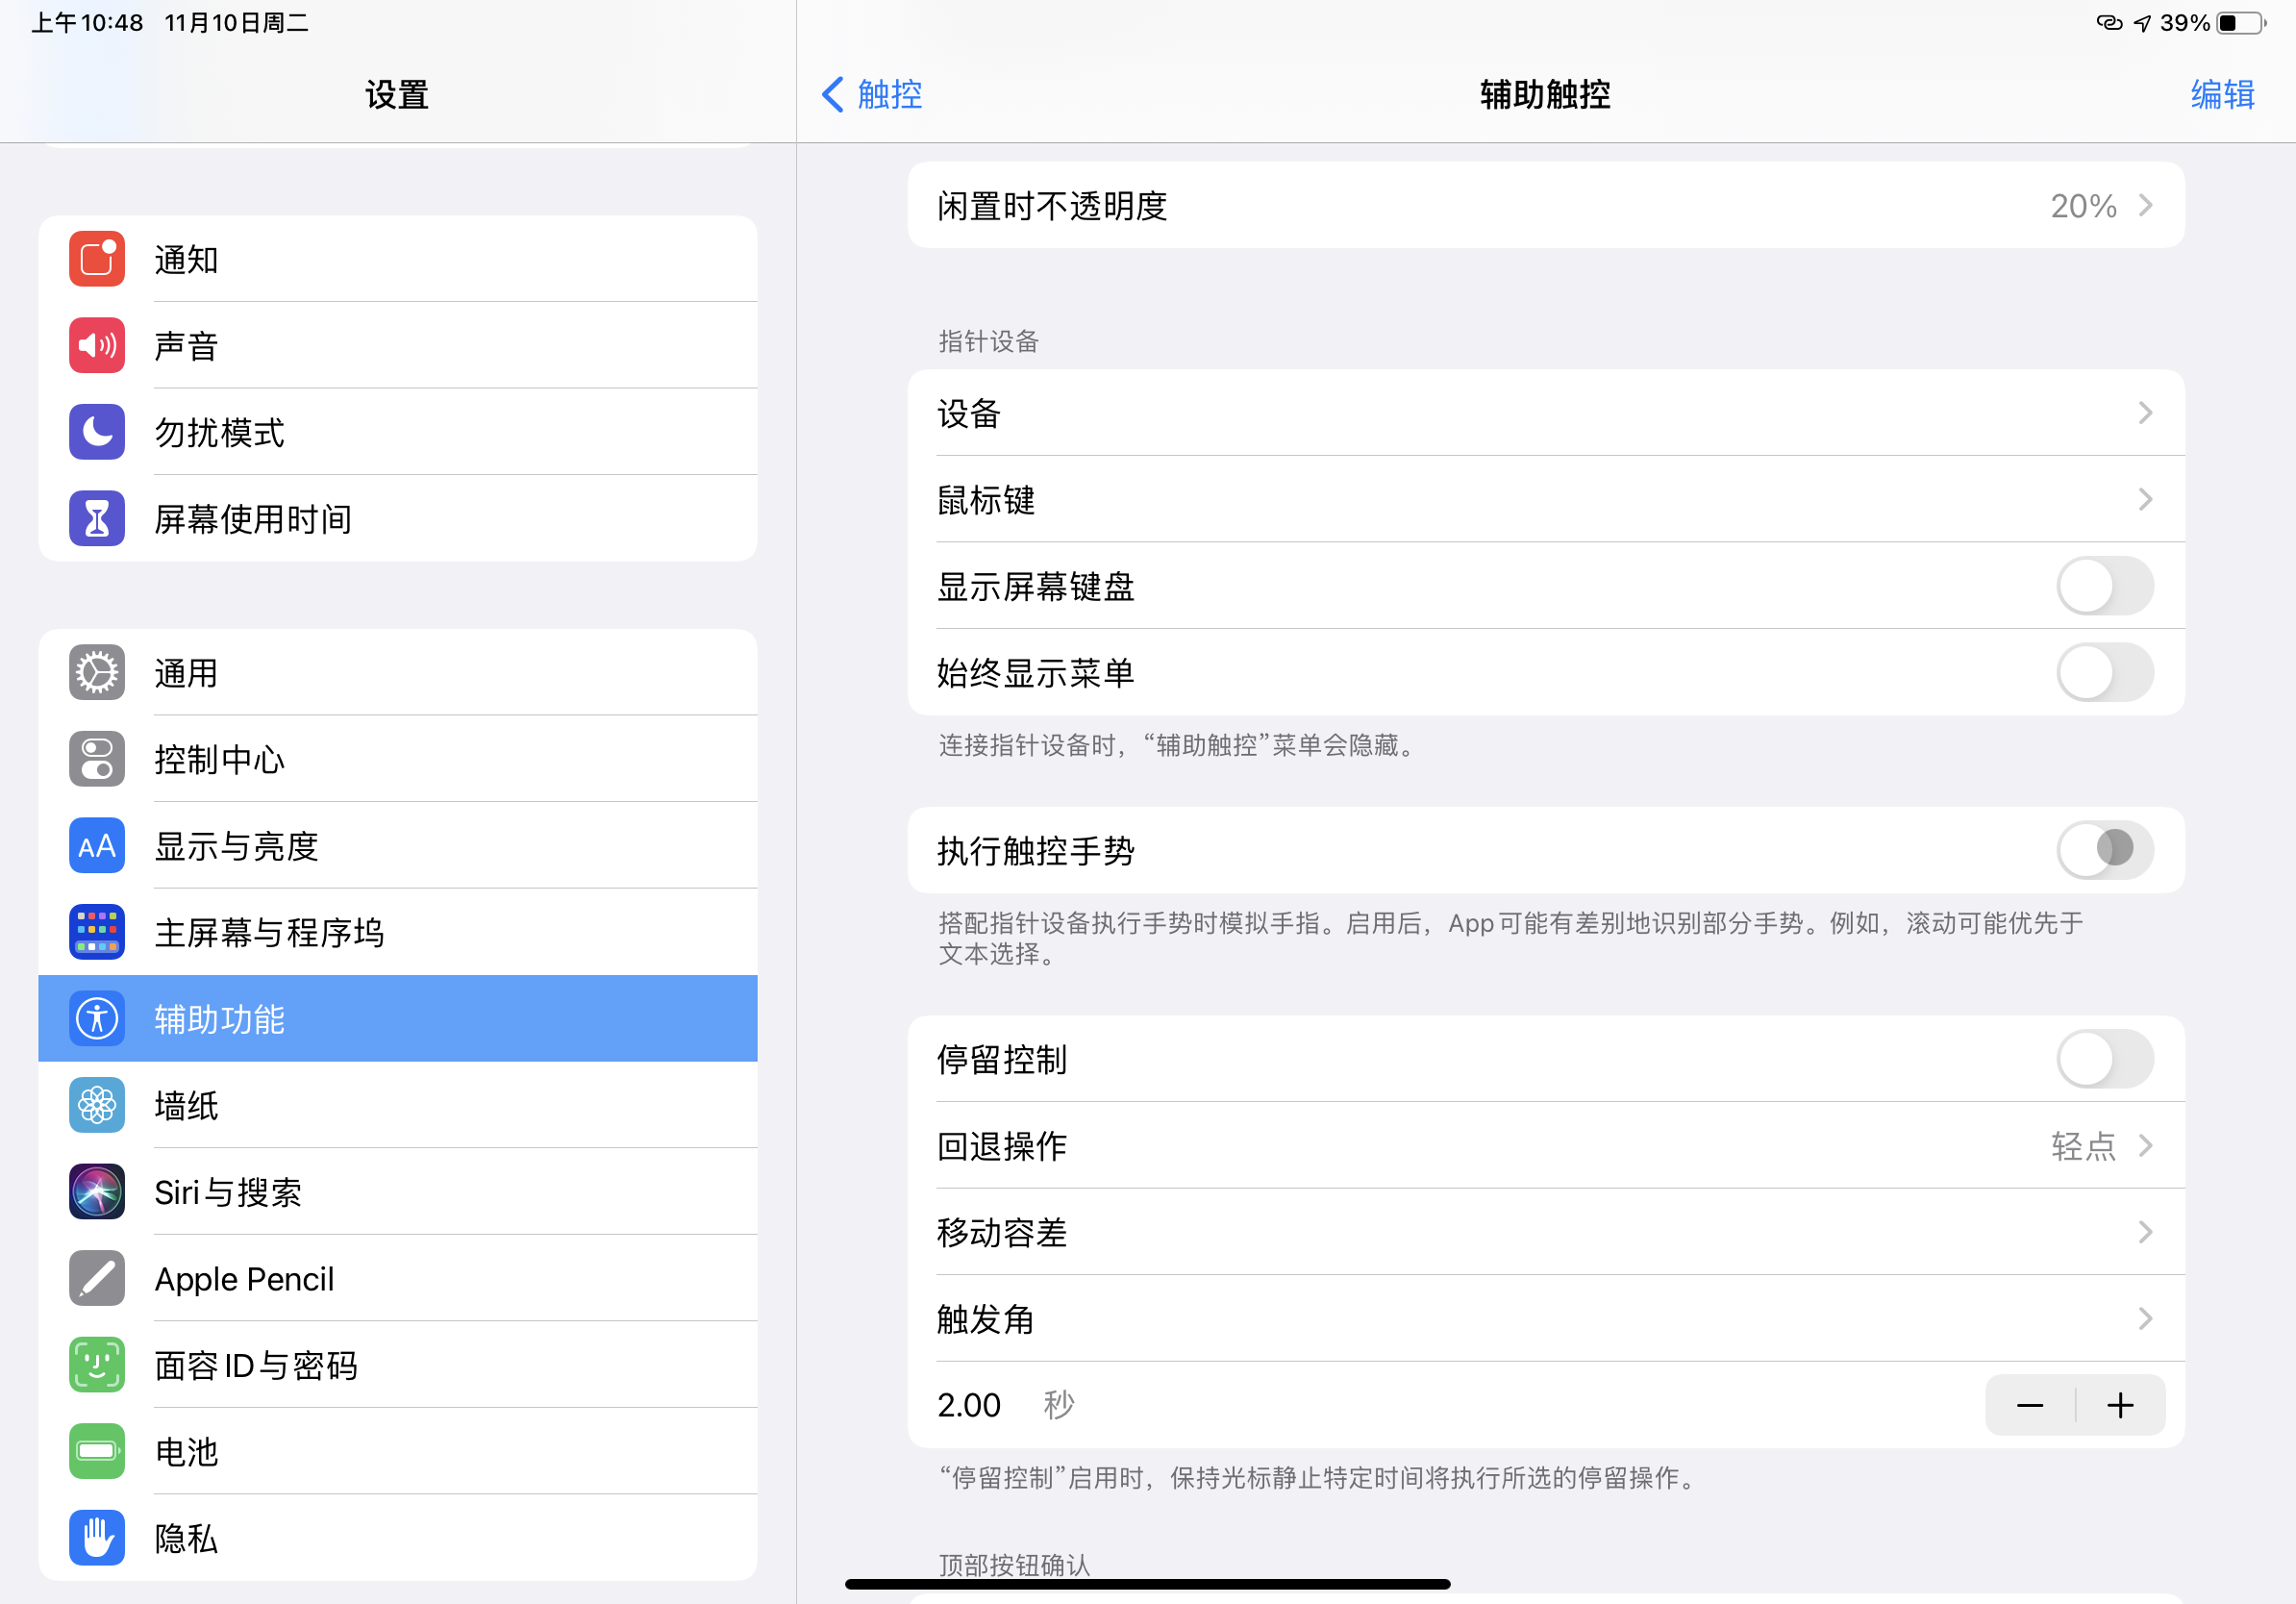Open Face ID settings via the green face icon
The height and width of the screenshot is (1604, 2296).
(x=97, y=1364)
